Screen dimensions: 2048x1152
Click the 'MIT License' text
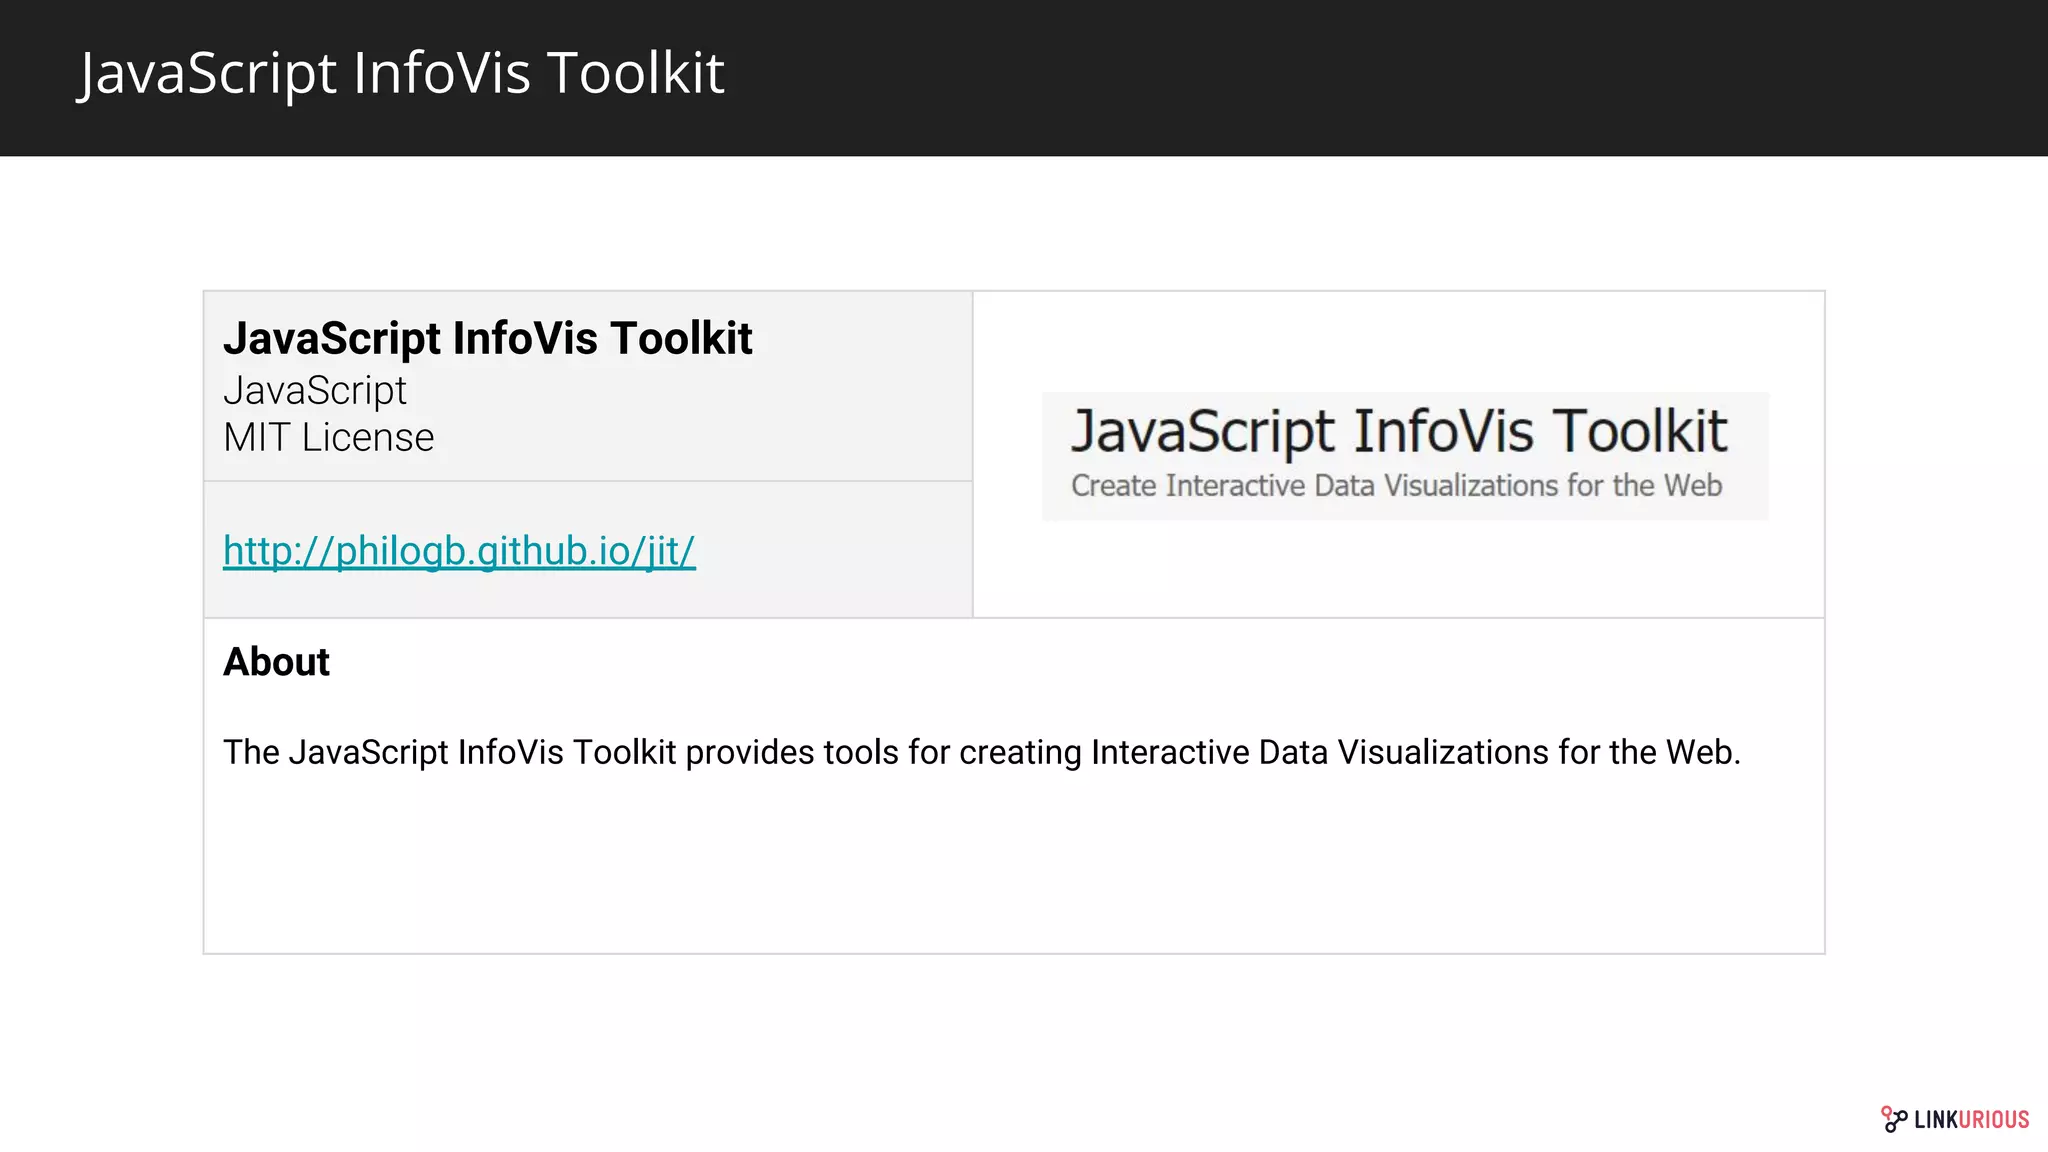[328, 438]
